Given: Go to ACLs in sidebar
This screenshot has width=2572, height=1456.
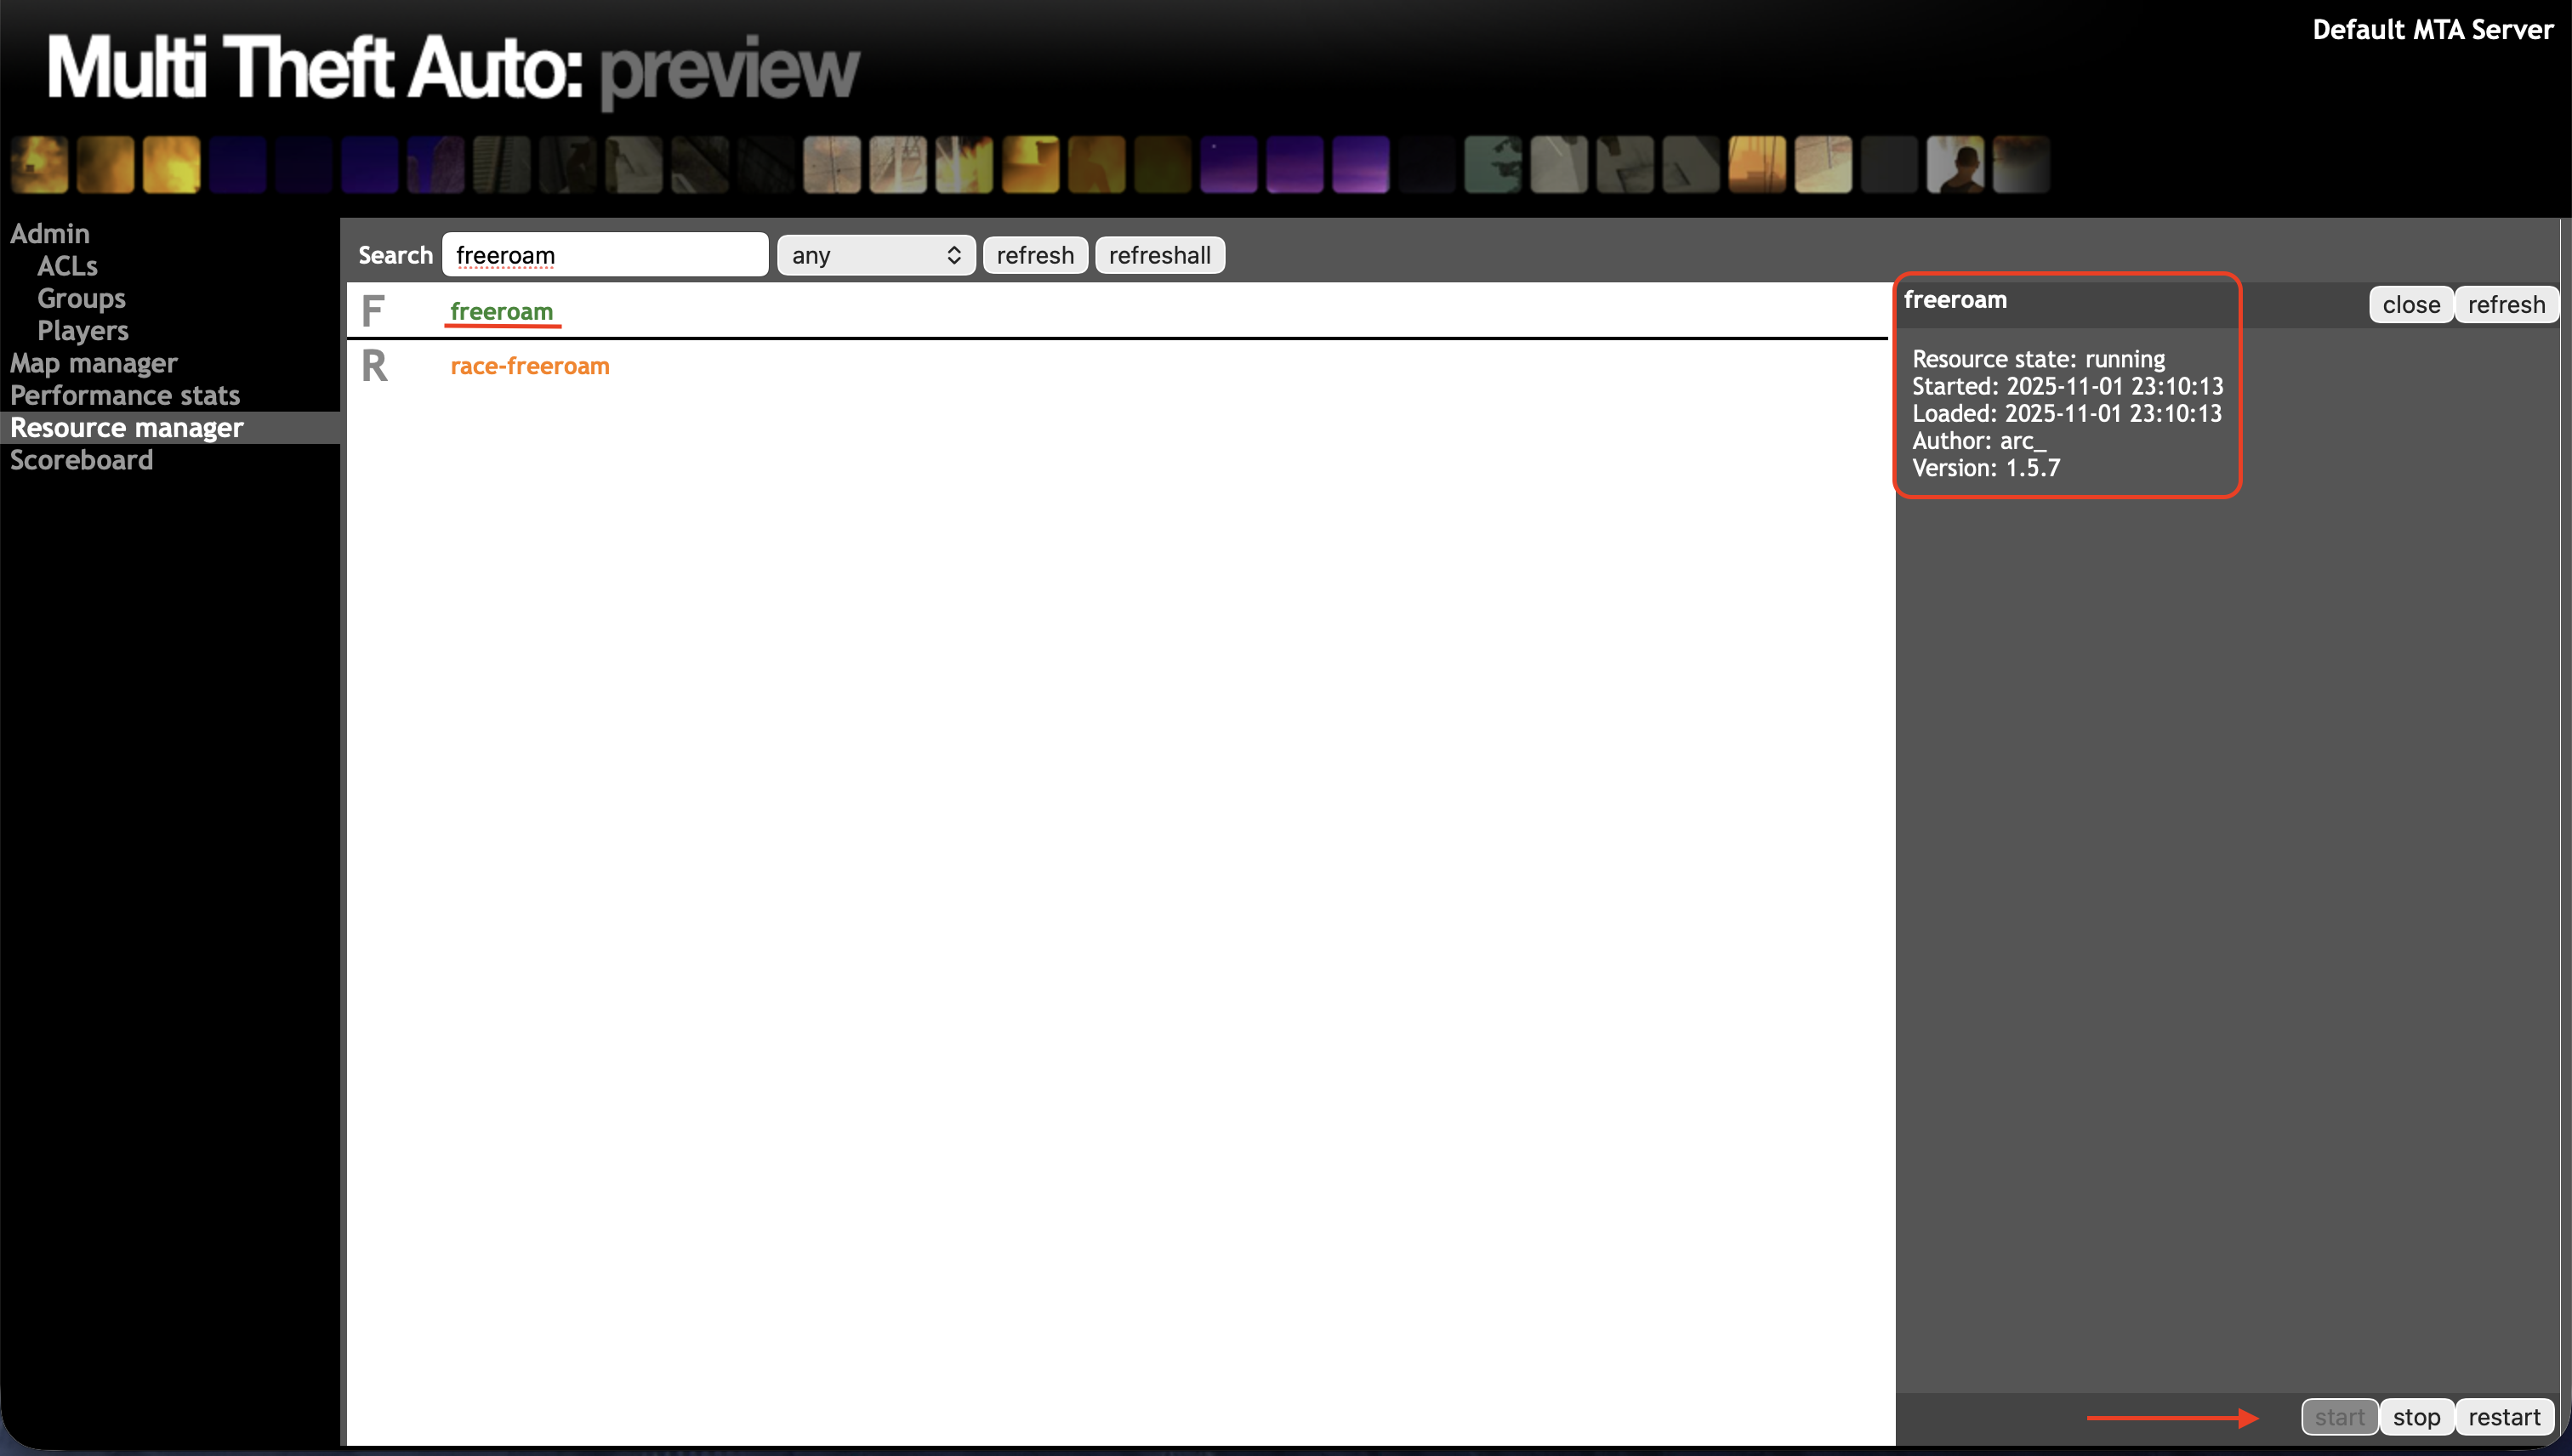Looking at the screenshot, I should pos(67,266).
